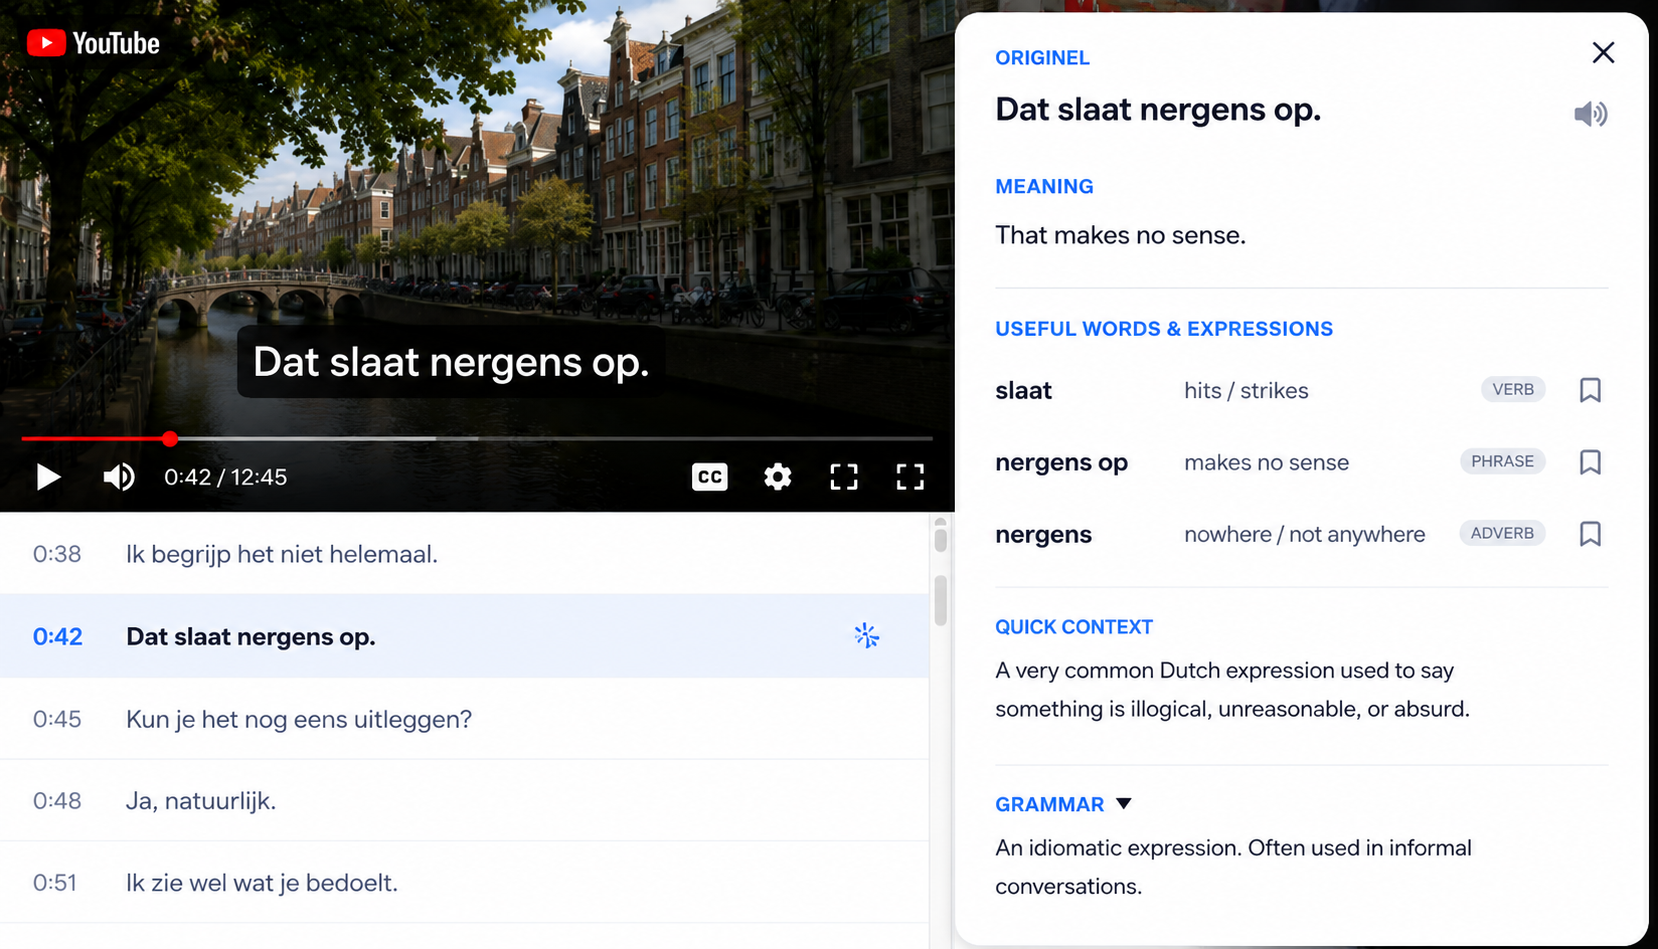Click the word 'slaat' in the vocabulary list
This screenshot has height=949, width=1658.
[x=1023, y=391]
